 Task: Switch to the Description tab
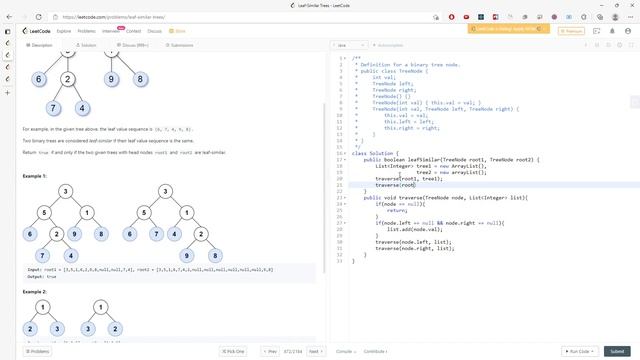(39, 45)
